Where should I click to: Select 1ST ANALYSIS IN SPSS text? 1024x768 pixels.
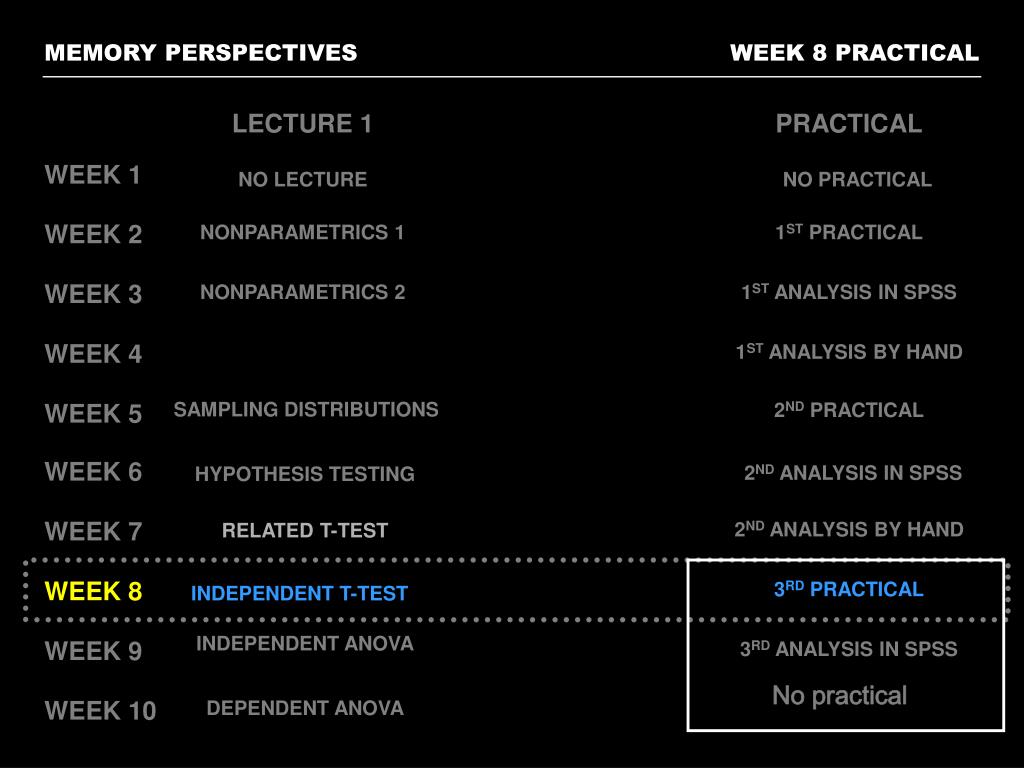848,291
